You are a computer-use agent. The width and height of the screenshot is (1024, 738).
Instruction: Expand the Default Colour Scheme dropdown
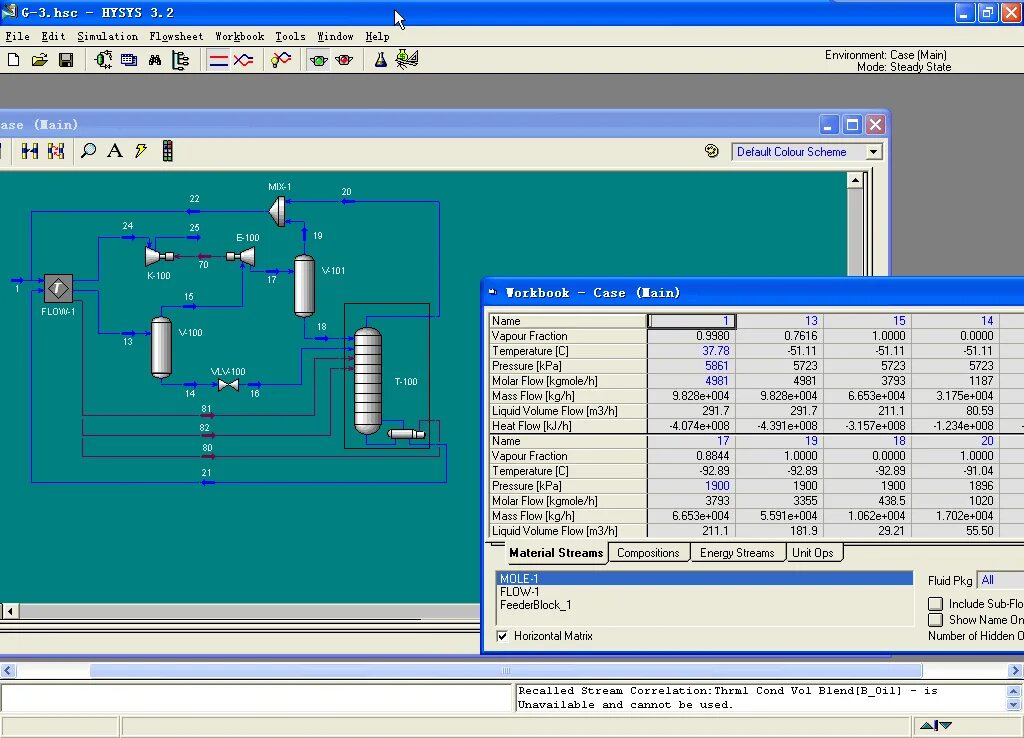pos(873,152)
